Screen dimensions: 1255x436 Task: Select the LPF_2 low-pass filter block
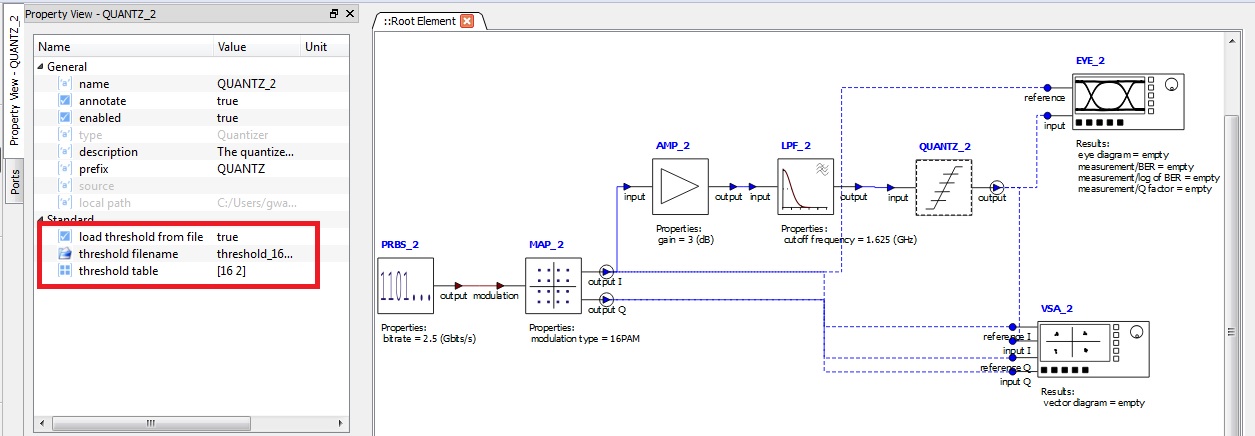click(806, 186)
